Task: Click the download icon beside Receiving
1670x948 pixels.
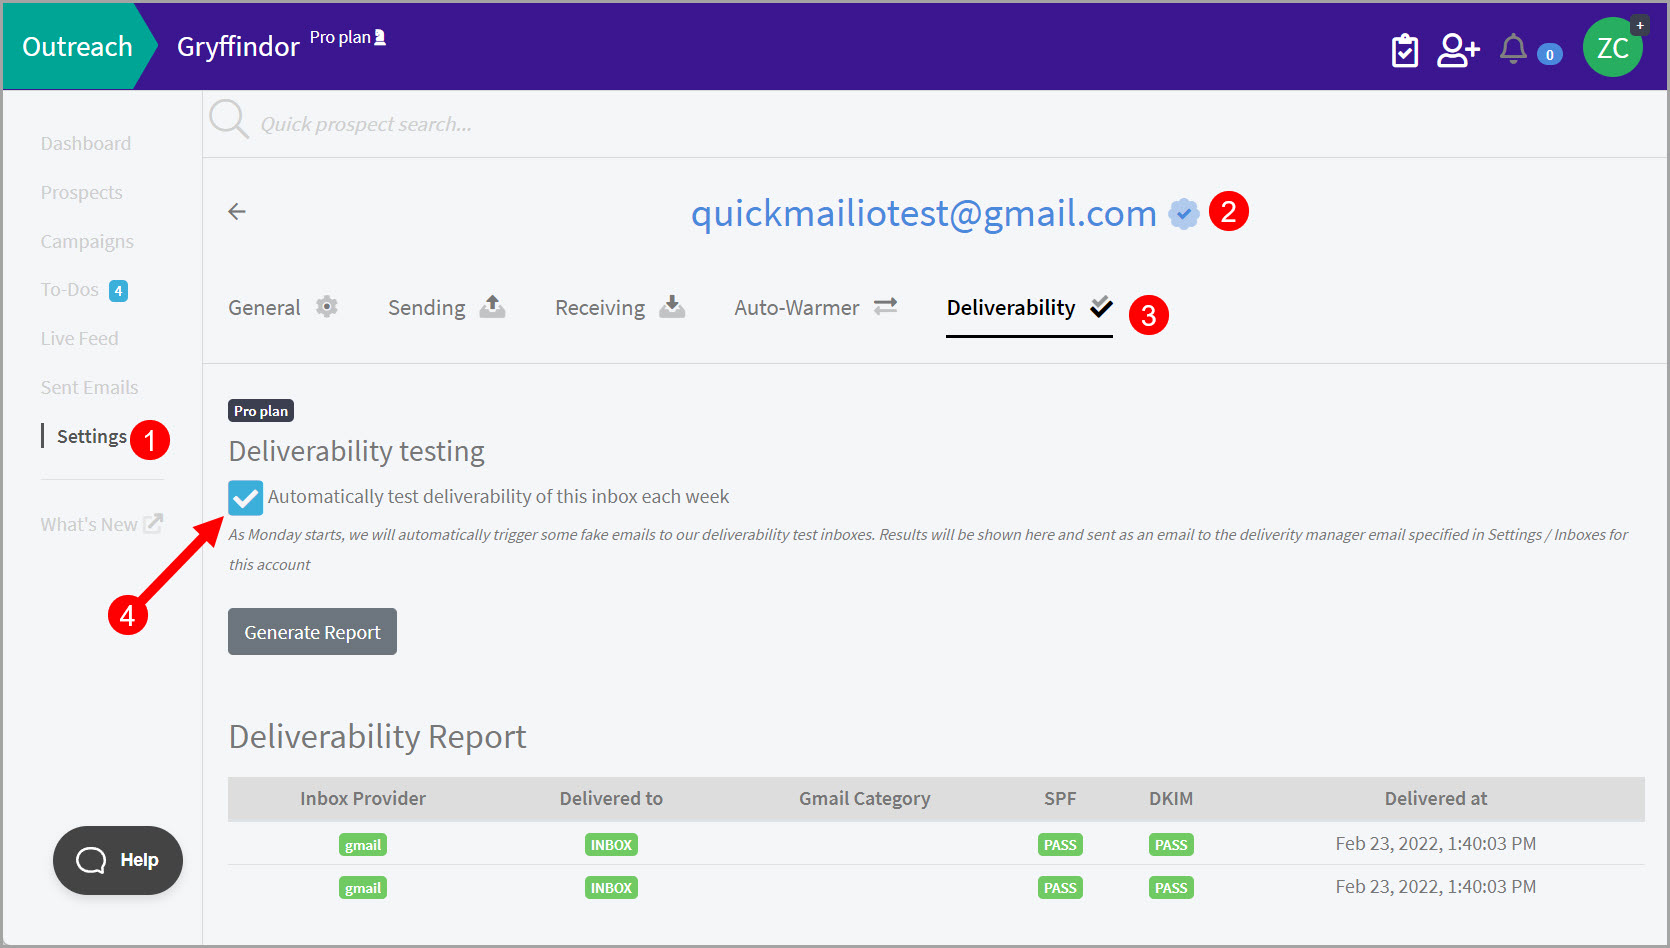Action: tap(672, 306)
